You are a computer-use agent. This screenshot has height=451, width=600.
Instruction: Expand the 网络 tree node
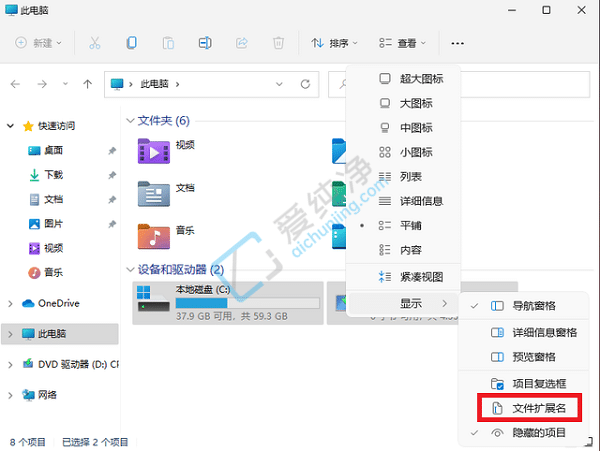point(11,395)
